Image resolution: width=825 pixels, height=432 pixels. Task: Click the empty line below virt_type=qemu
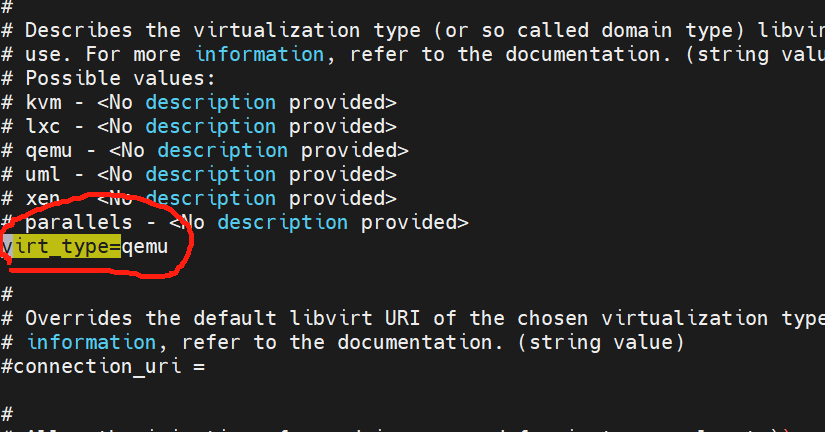pyautogui.click(x=412, y=270)
